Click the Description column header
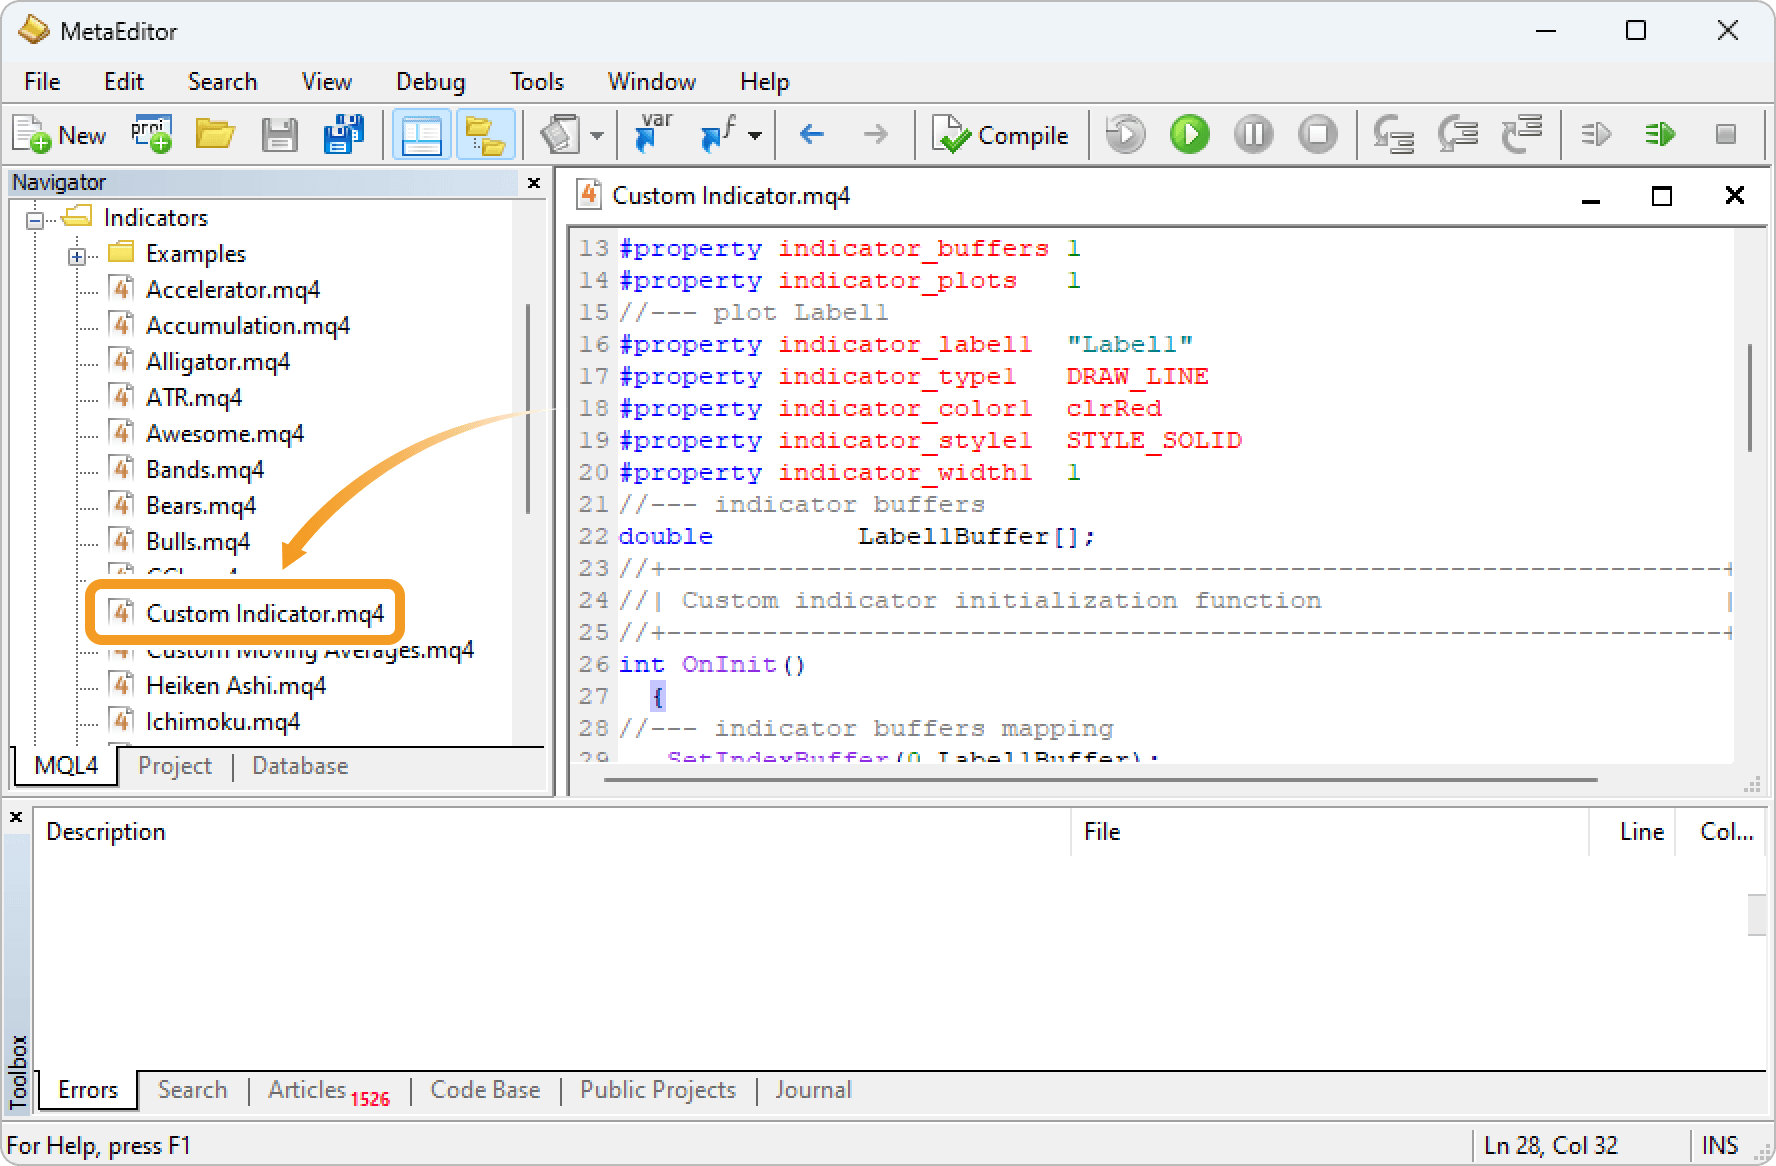 click(x=552, y=832)
